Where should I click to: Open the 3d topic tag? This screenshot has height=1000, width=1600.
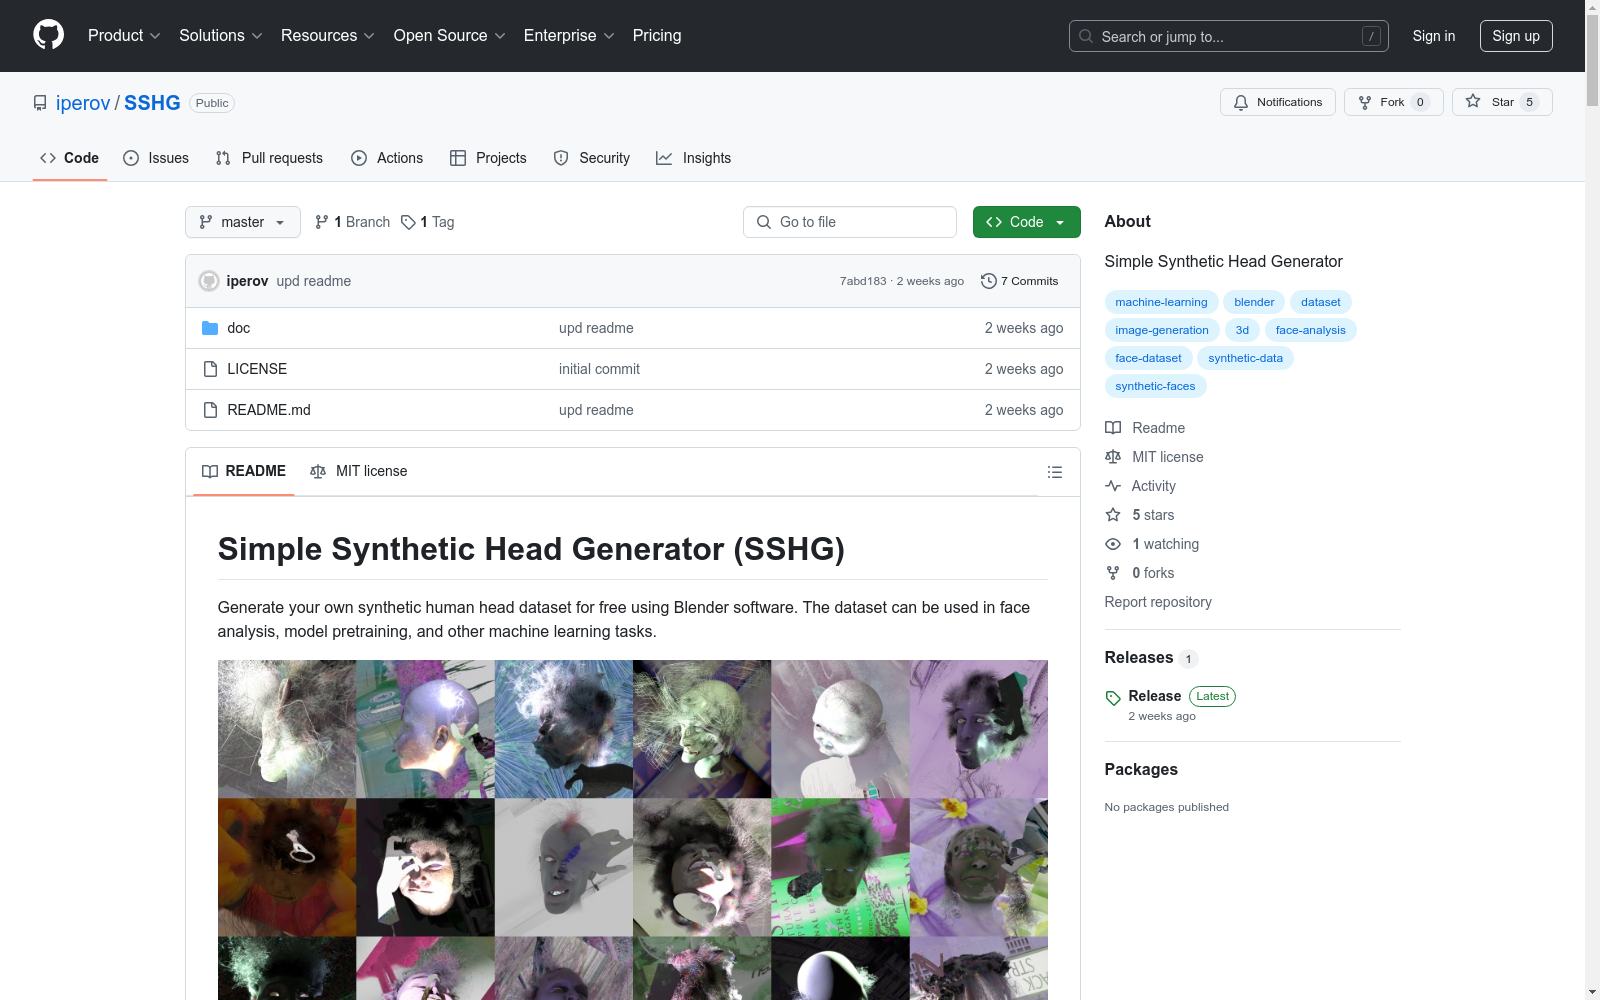pos(1242,330)
